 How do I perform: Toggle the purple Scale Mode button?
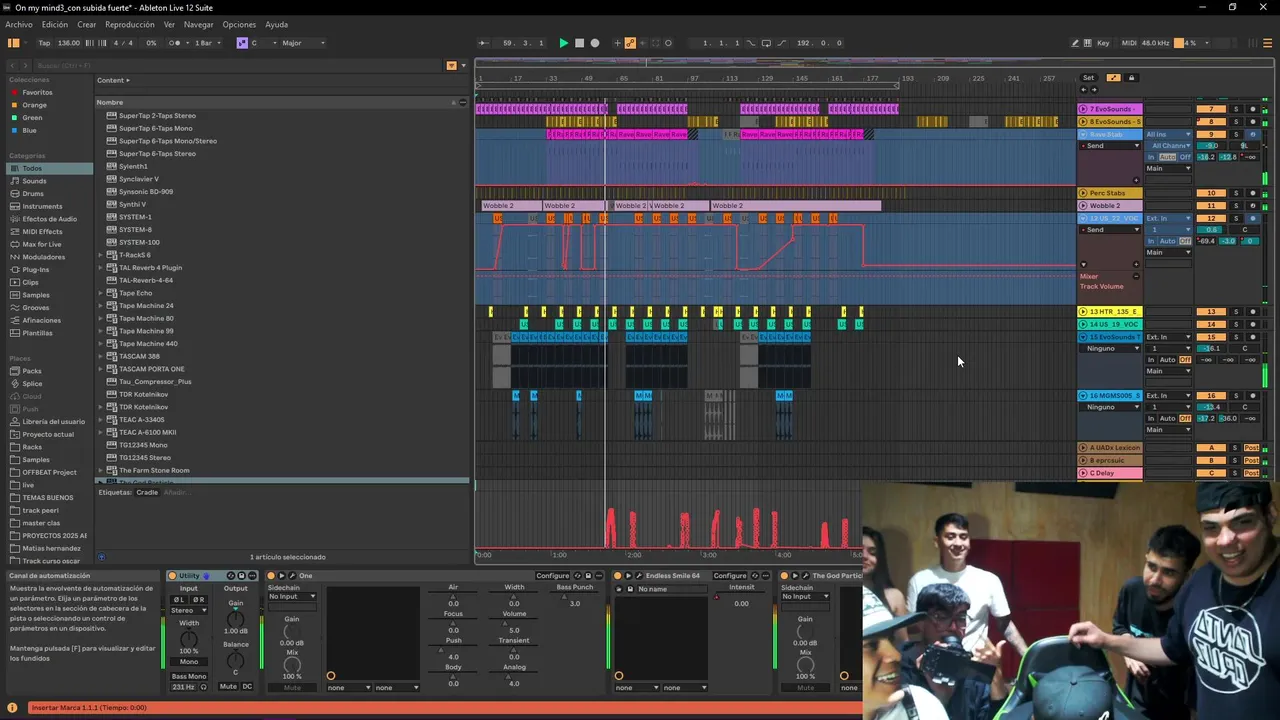(x=241, y=43)
